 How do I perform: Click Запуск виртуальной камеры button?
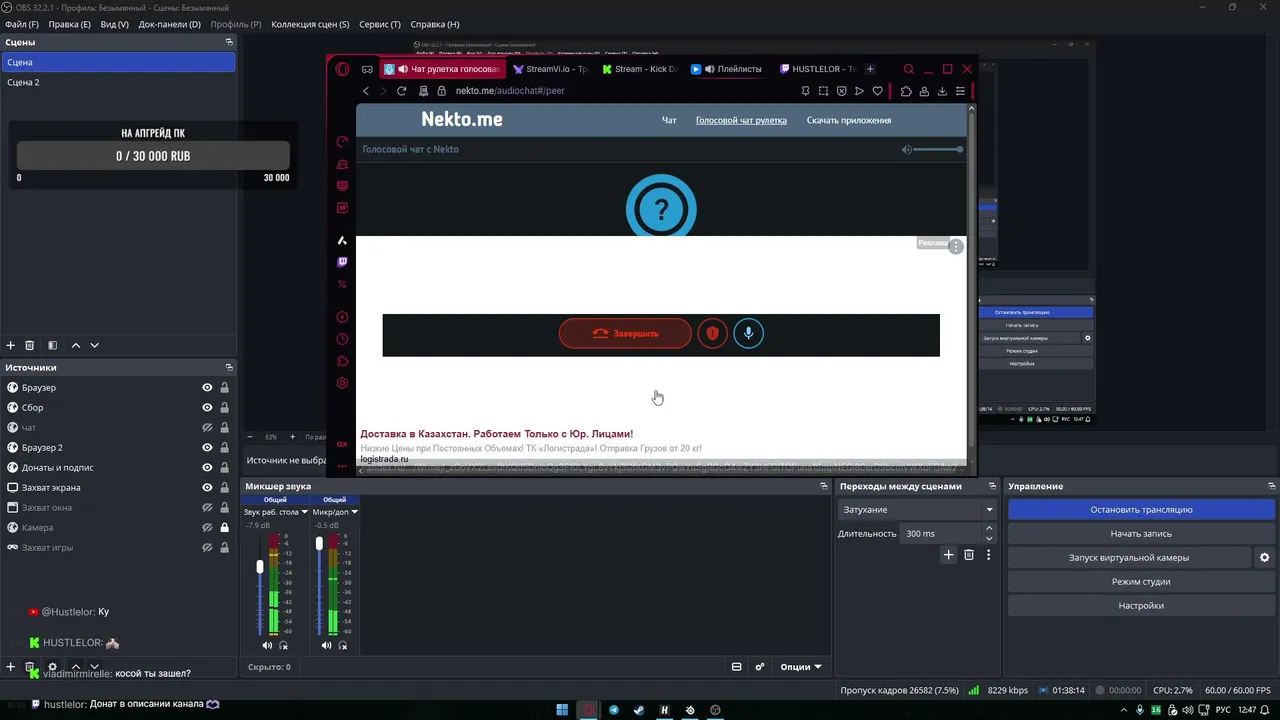tap(1129, 558)
